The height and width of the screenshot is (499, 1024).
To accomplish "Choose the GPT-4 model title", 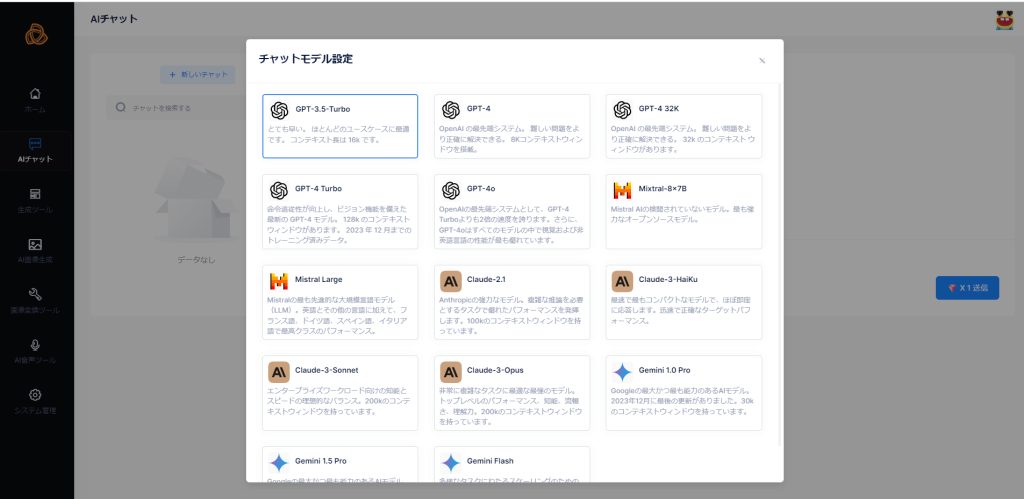I will point(478,108).
